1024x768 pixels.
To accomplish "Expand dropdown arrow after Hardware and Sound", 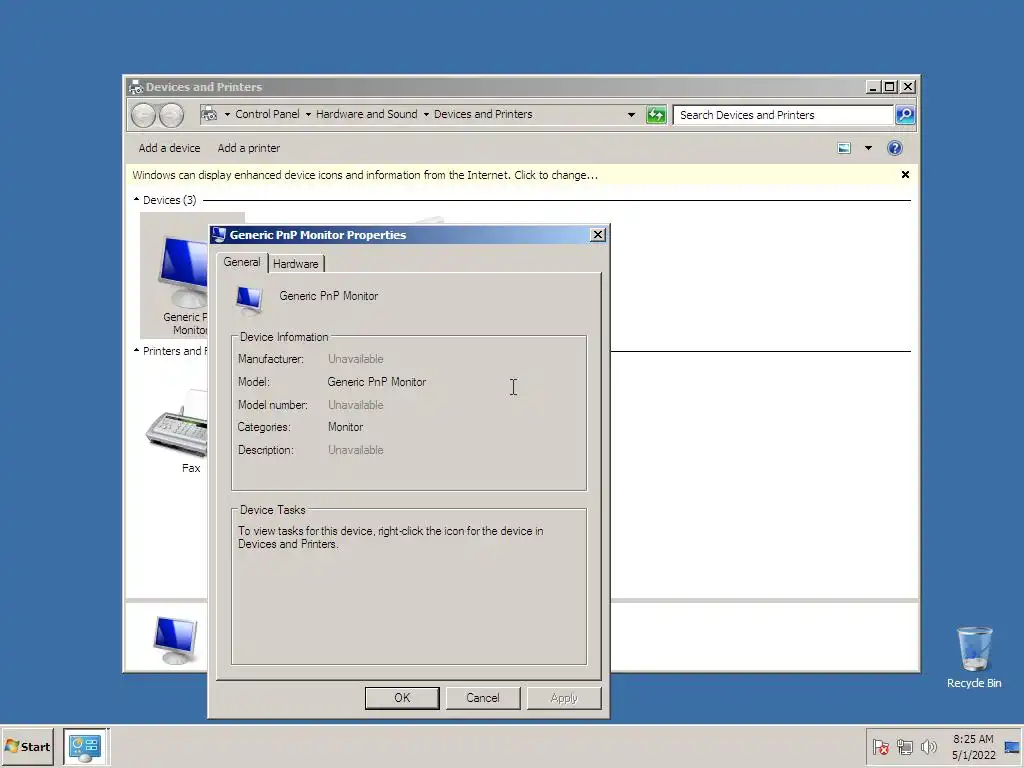I will 426,114.
